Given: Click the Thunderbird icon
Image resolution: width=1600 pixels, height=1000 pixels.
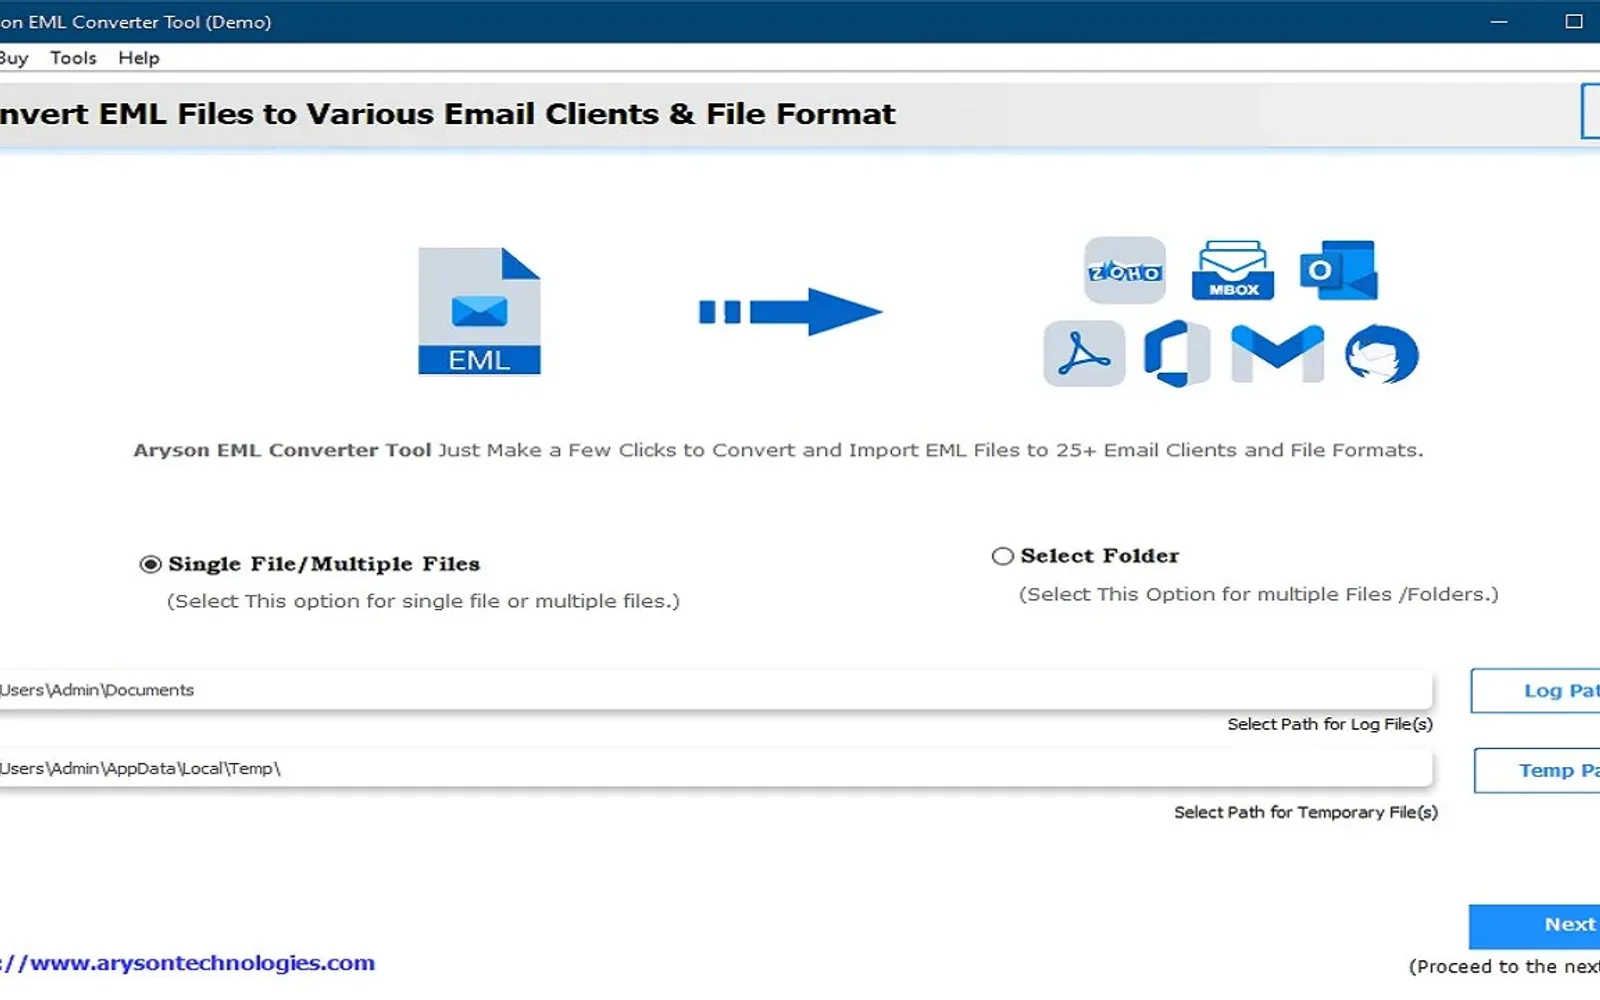Looking at the screenshot, I should (x=1381, y=354).
